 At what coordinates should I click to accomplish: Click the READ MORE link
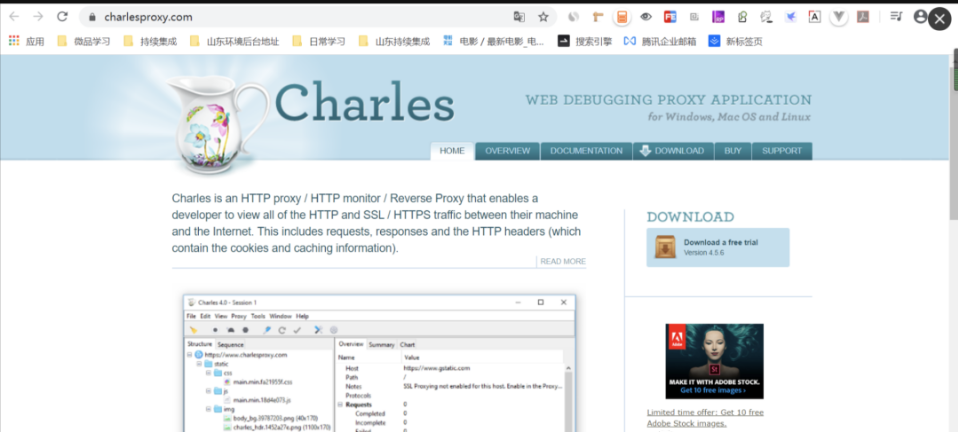[563, 262]
